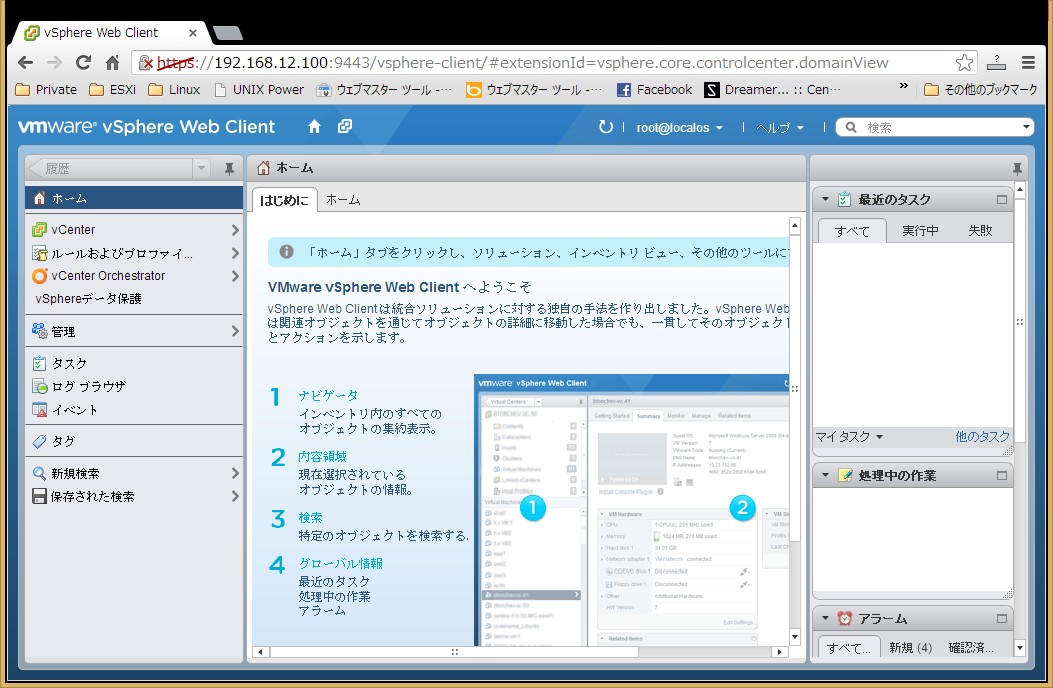1053x688 pixels.
Task: Collapse the 最近のタスク panel
Action: (x=825, y=199)
